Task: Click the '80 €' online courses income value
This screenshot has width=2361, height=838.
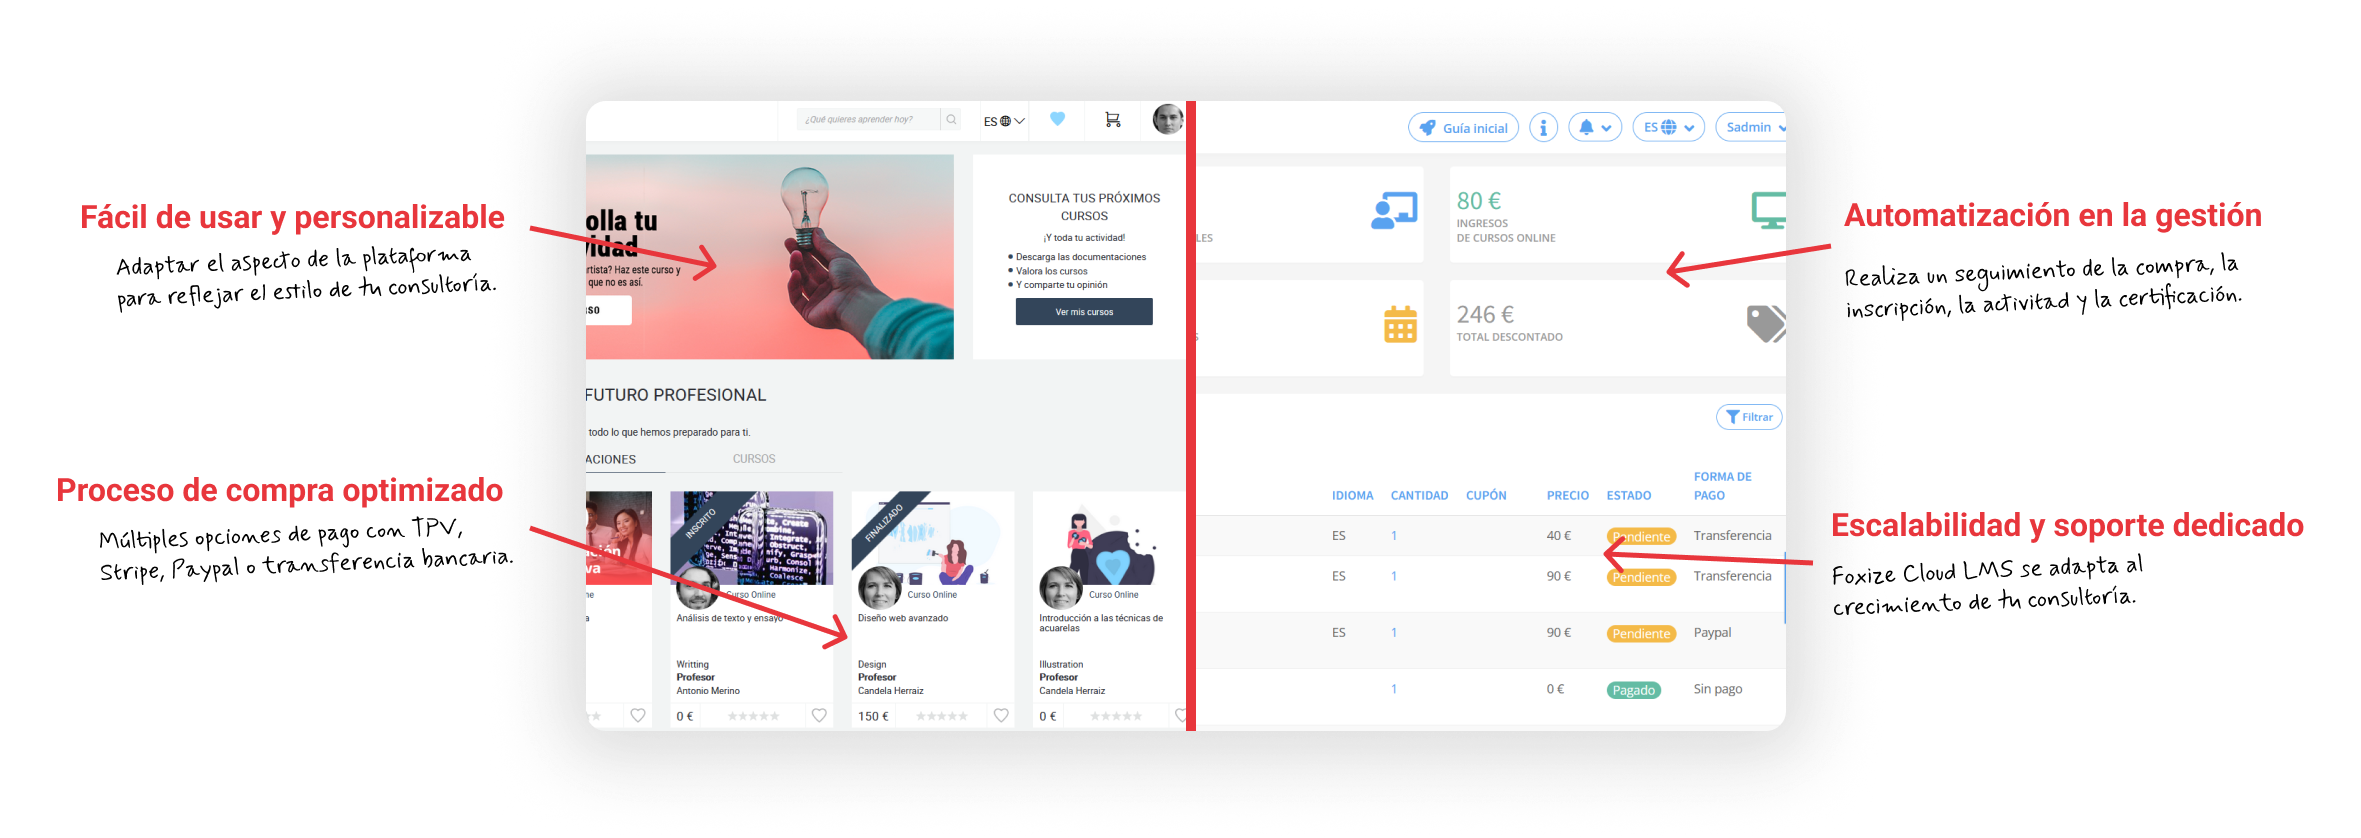Action: tap(1479, 201)
